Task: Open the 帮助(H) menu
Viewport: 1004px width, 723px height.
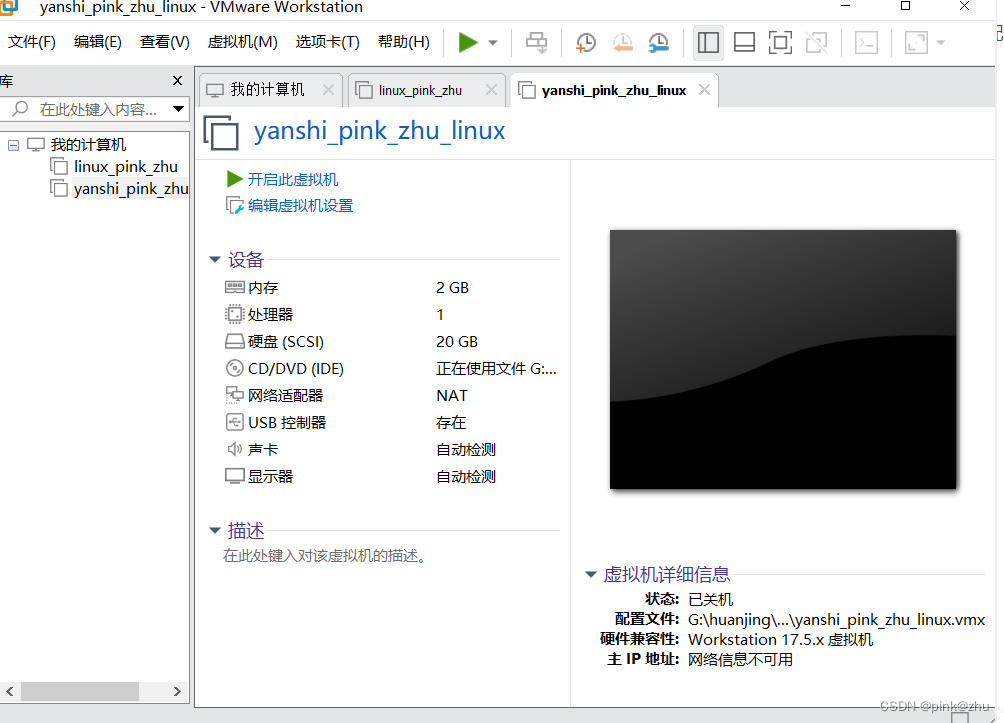Action: pos(403,42)
